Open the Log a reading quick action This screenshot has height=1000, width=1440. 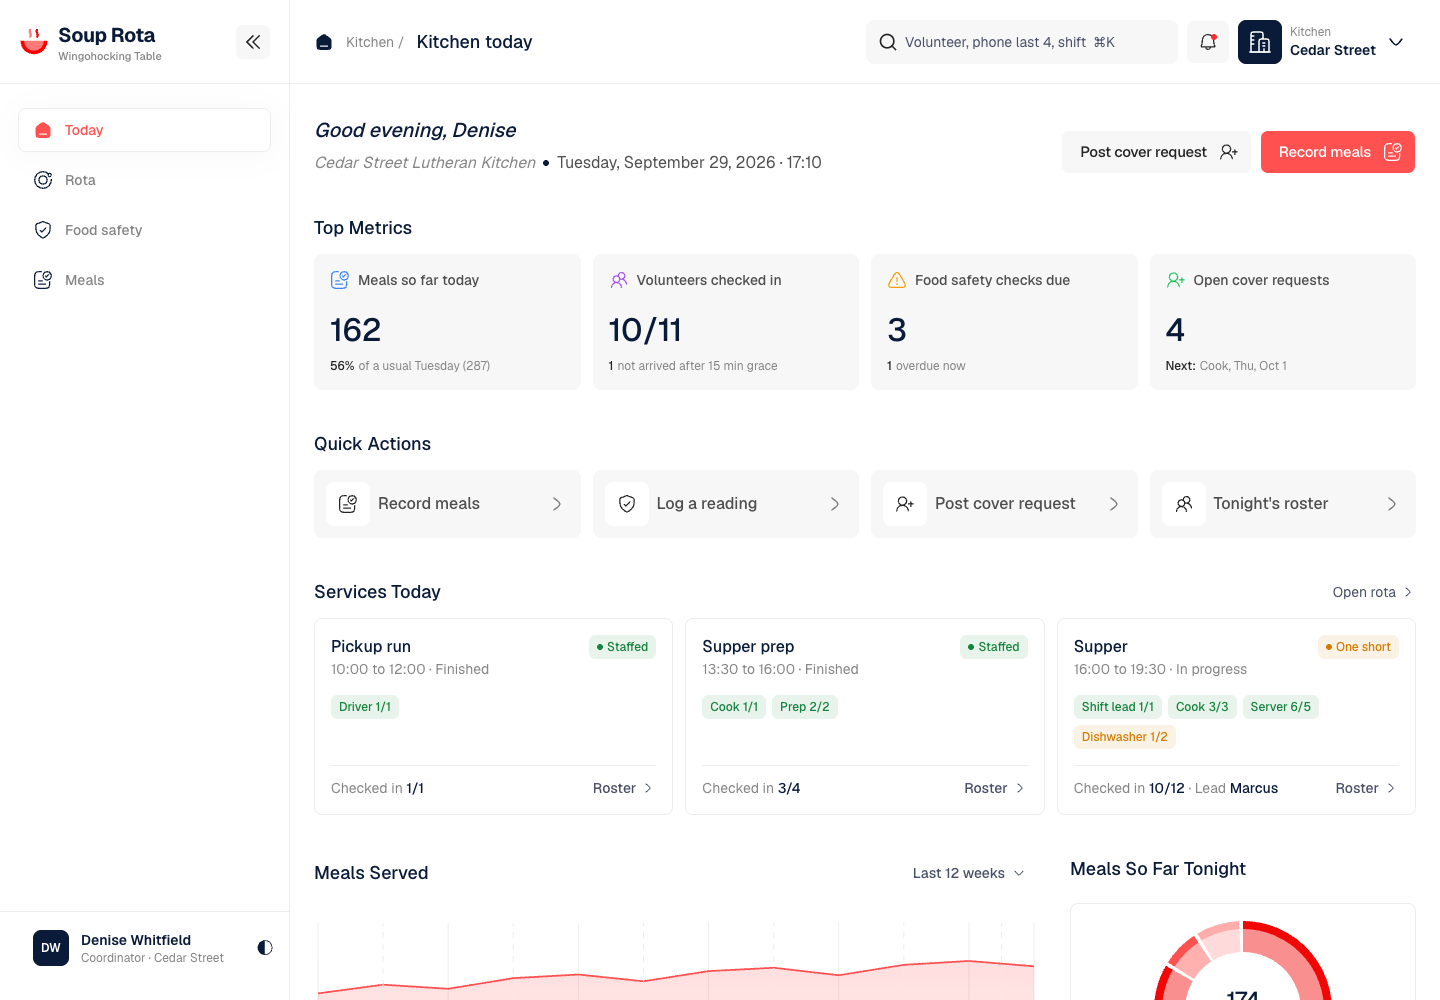click(x=726, y=504)
